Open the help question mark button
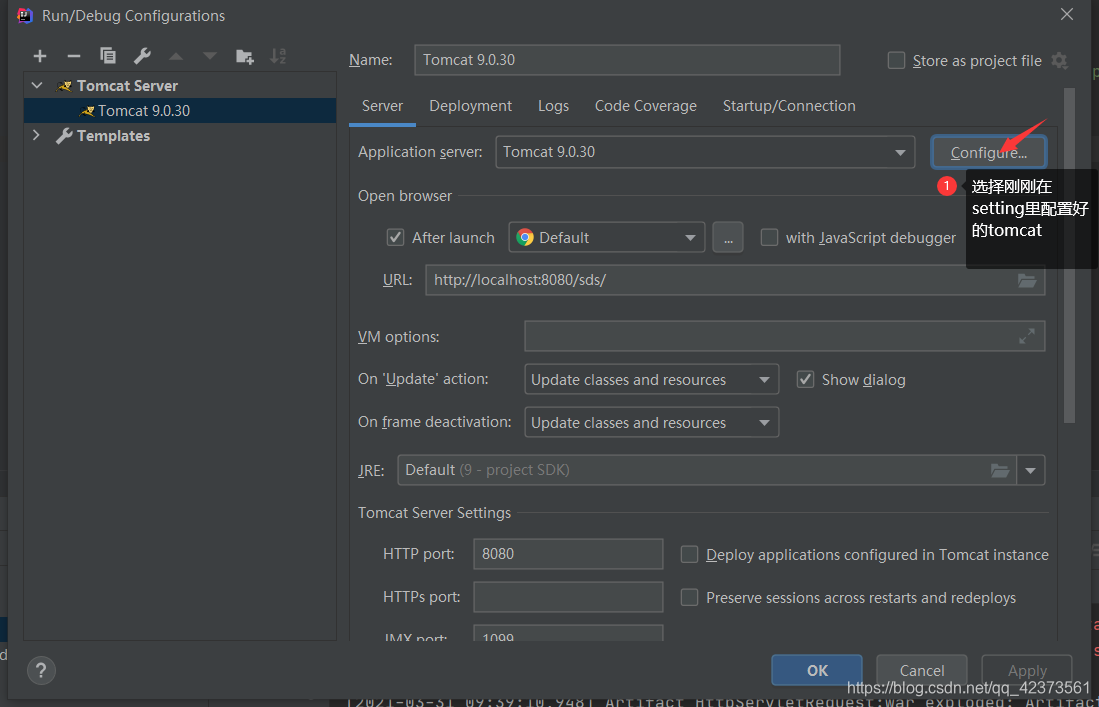Image resolution: width=1099 pixels, height=707 pixels. tap(41, 671)
